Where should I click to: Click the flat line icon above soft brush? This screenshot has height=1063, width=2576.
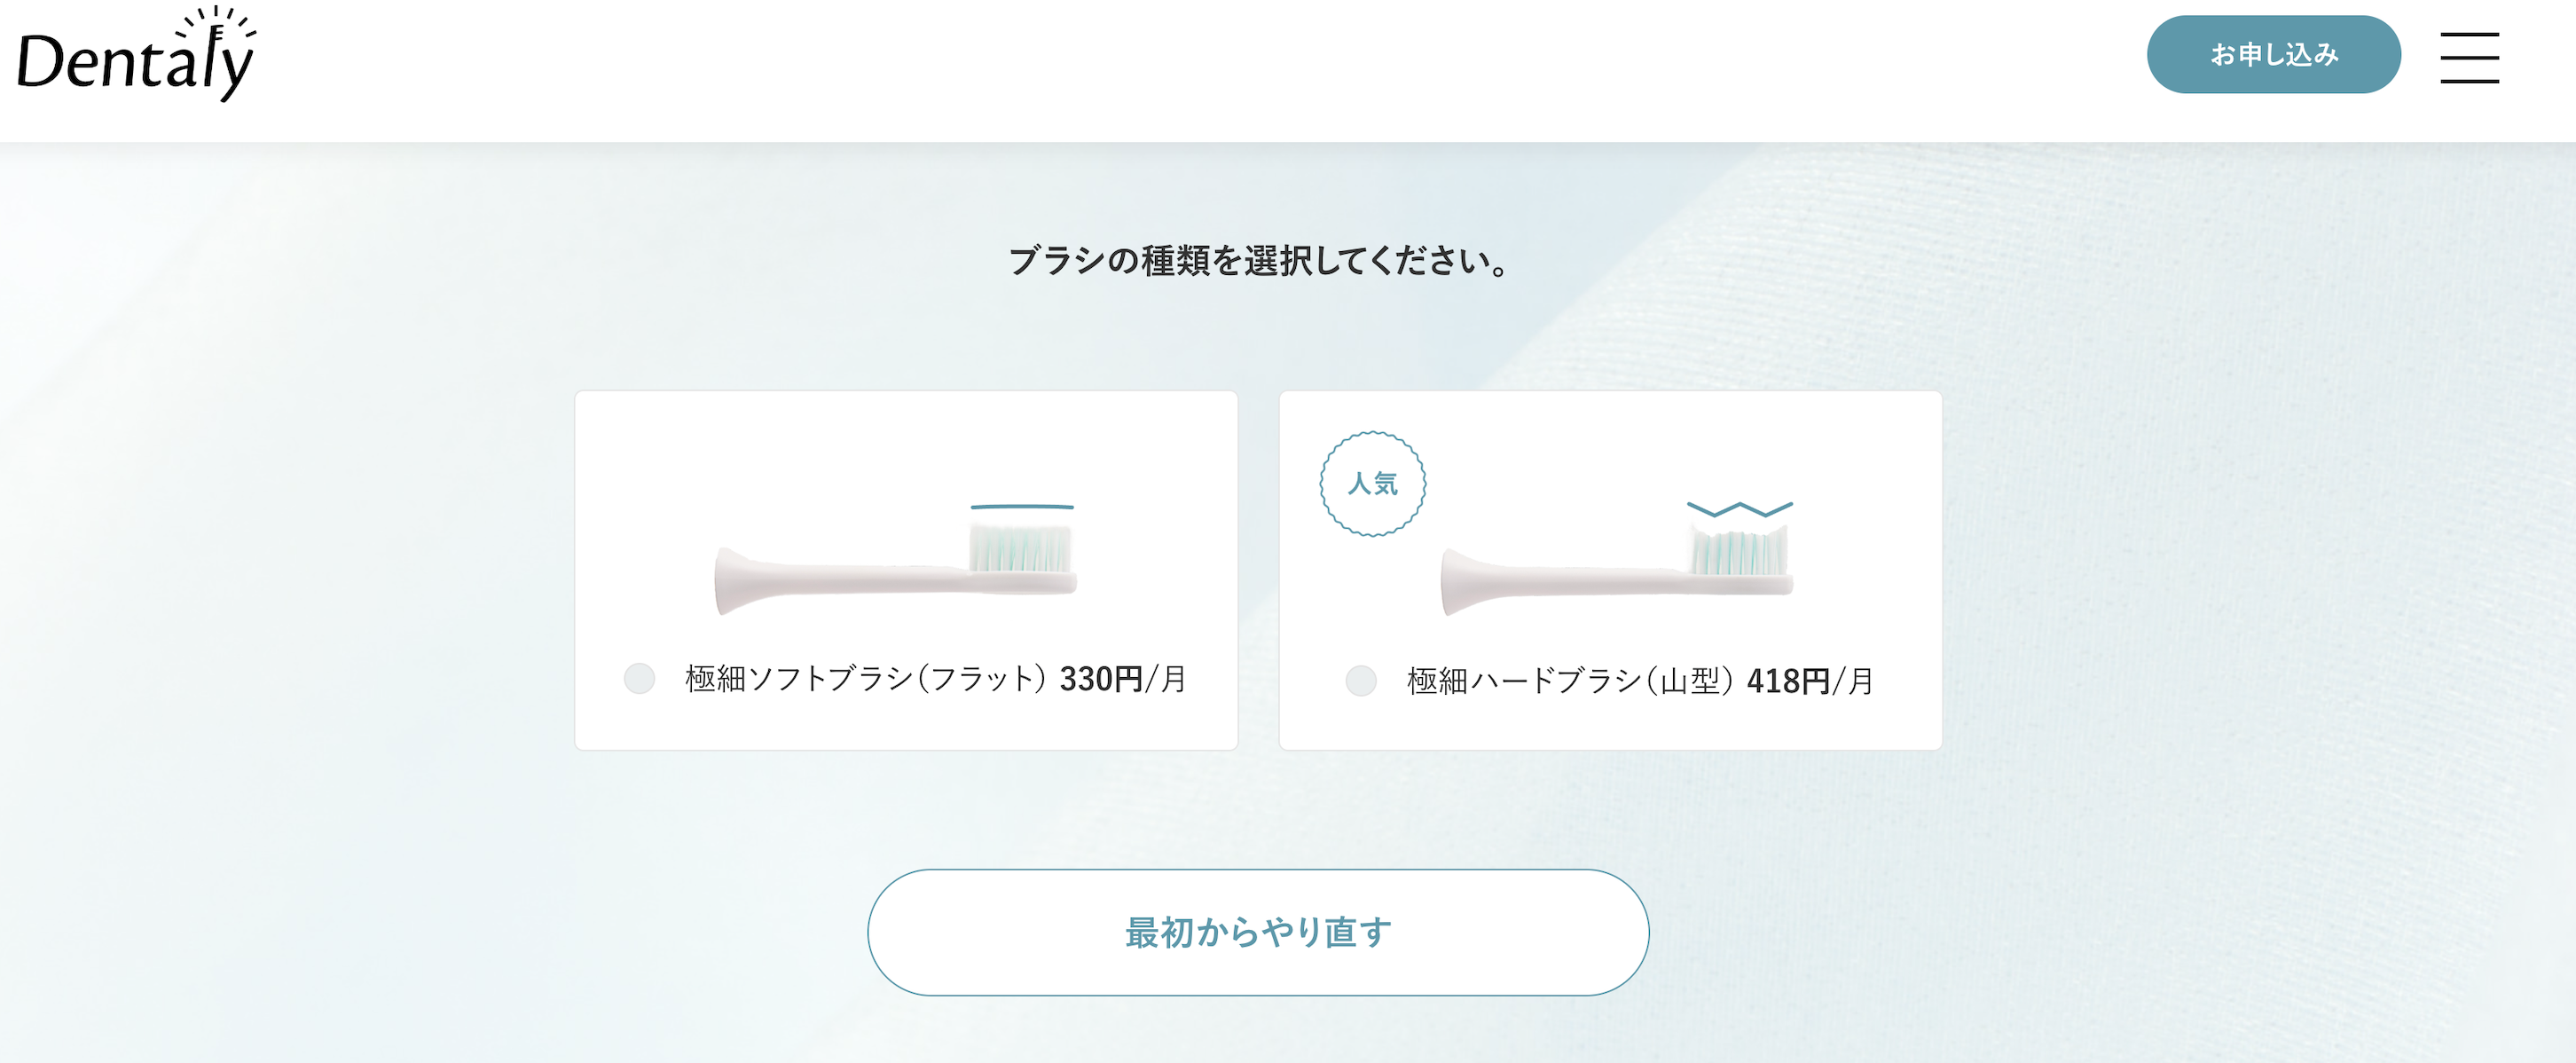point(1022,507)
